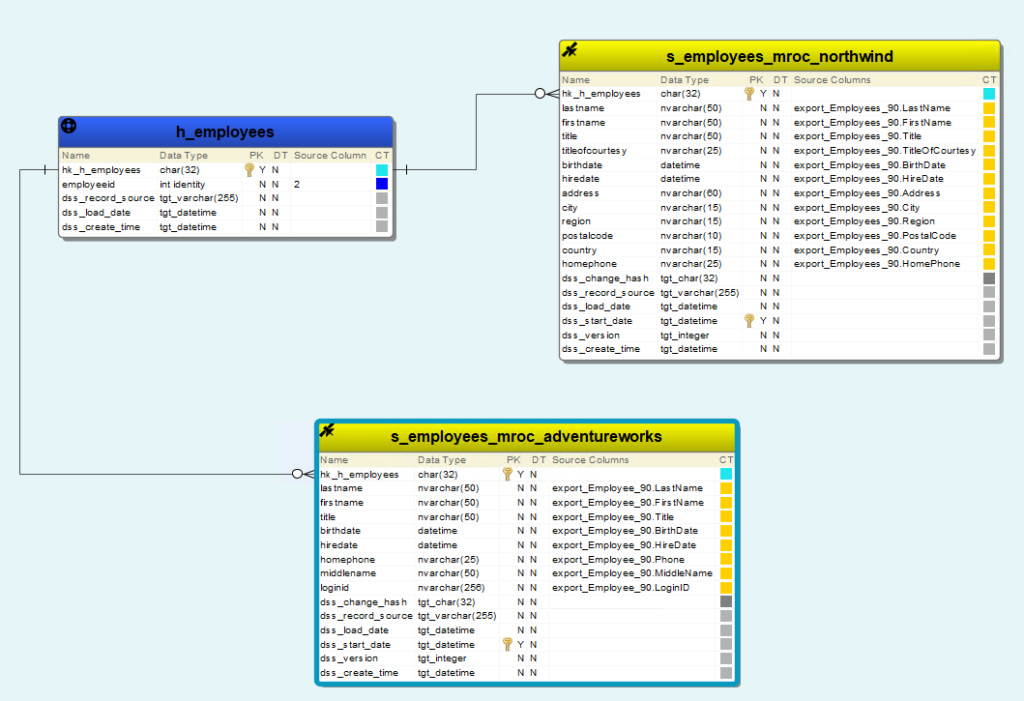
Task: Click the key icon beside hk_h_employees in adventureworks table
Action: (x=507, y=474)
